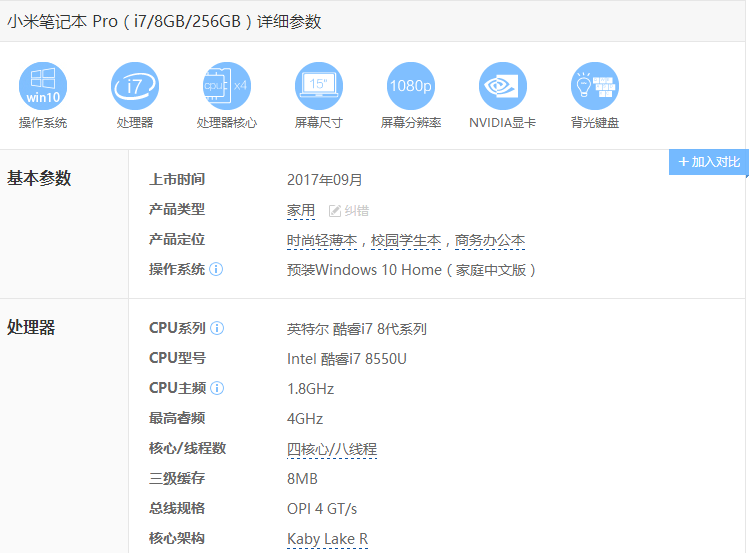750x553 pixels.
Task: Click the 总线规格 label
Action: coord(177,508)
